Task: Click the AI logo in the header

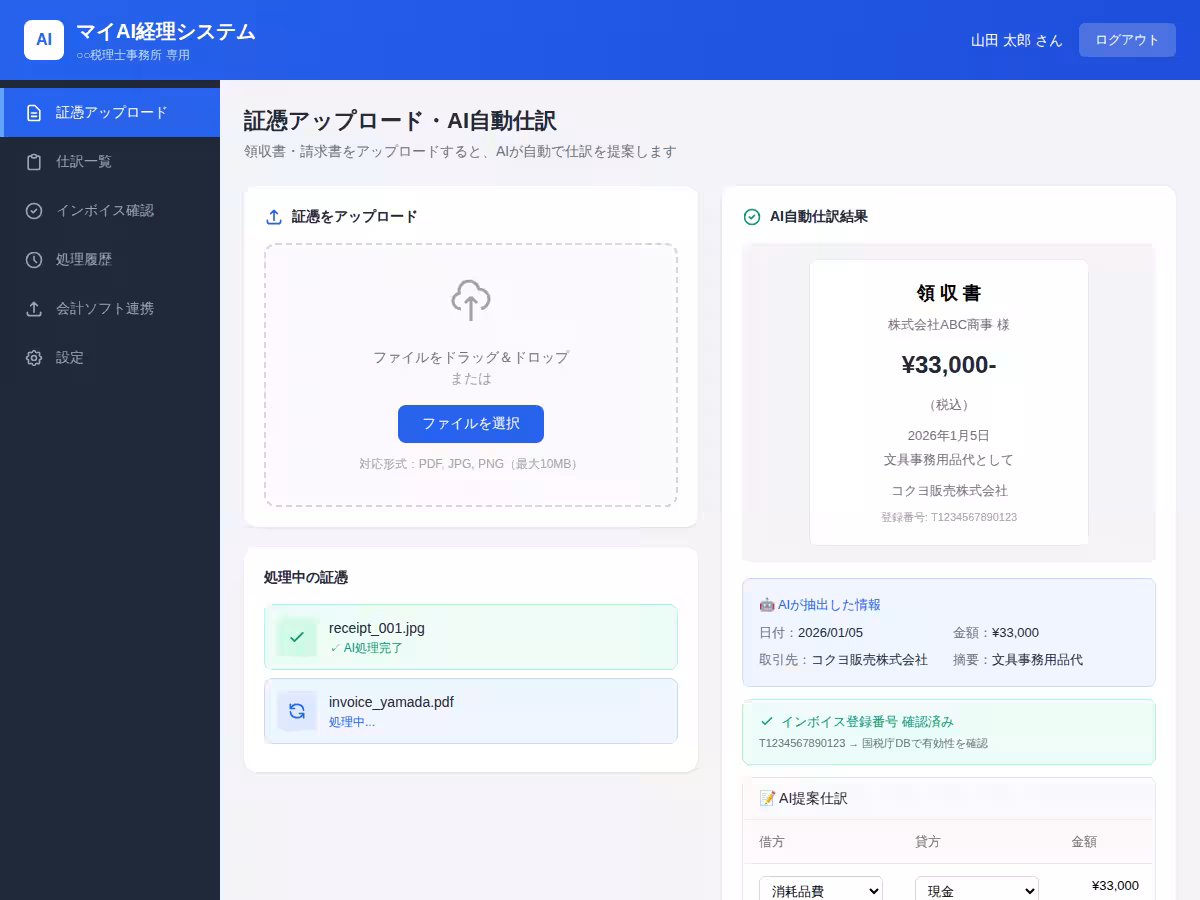Action: click(43, 39)
